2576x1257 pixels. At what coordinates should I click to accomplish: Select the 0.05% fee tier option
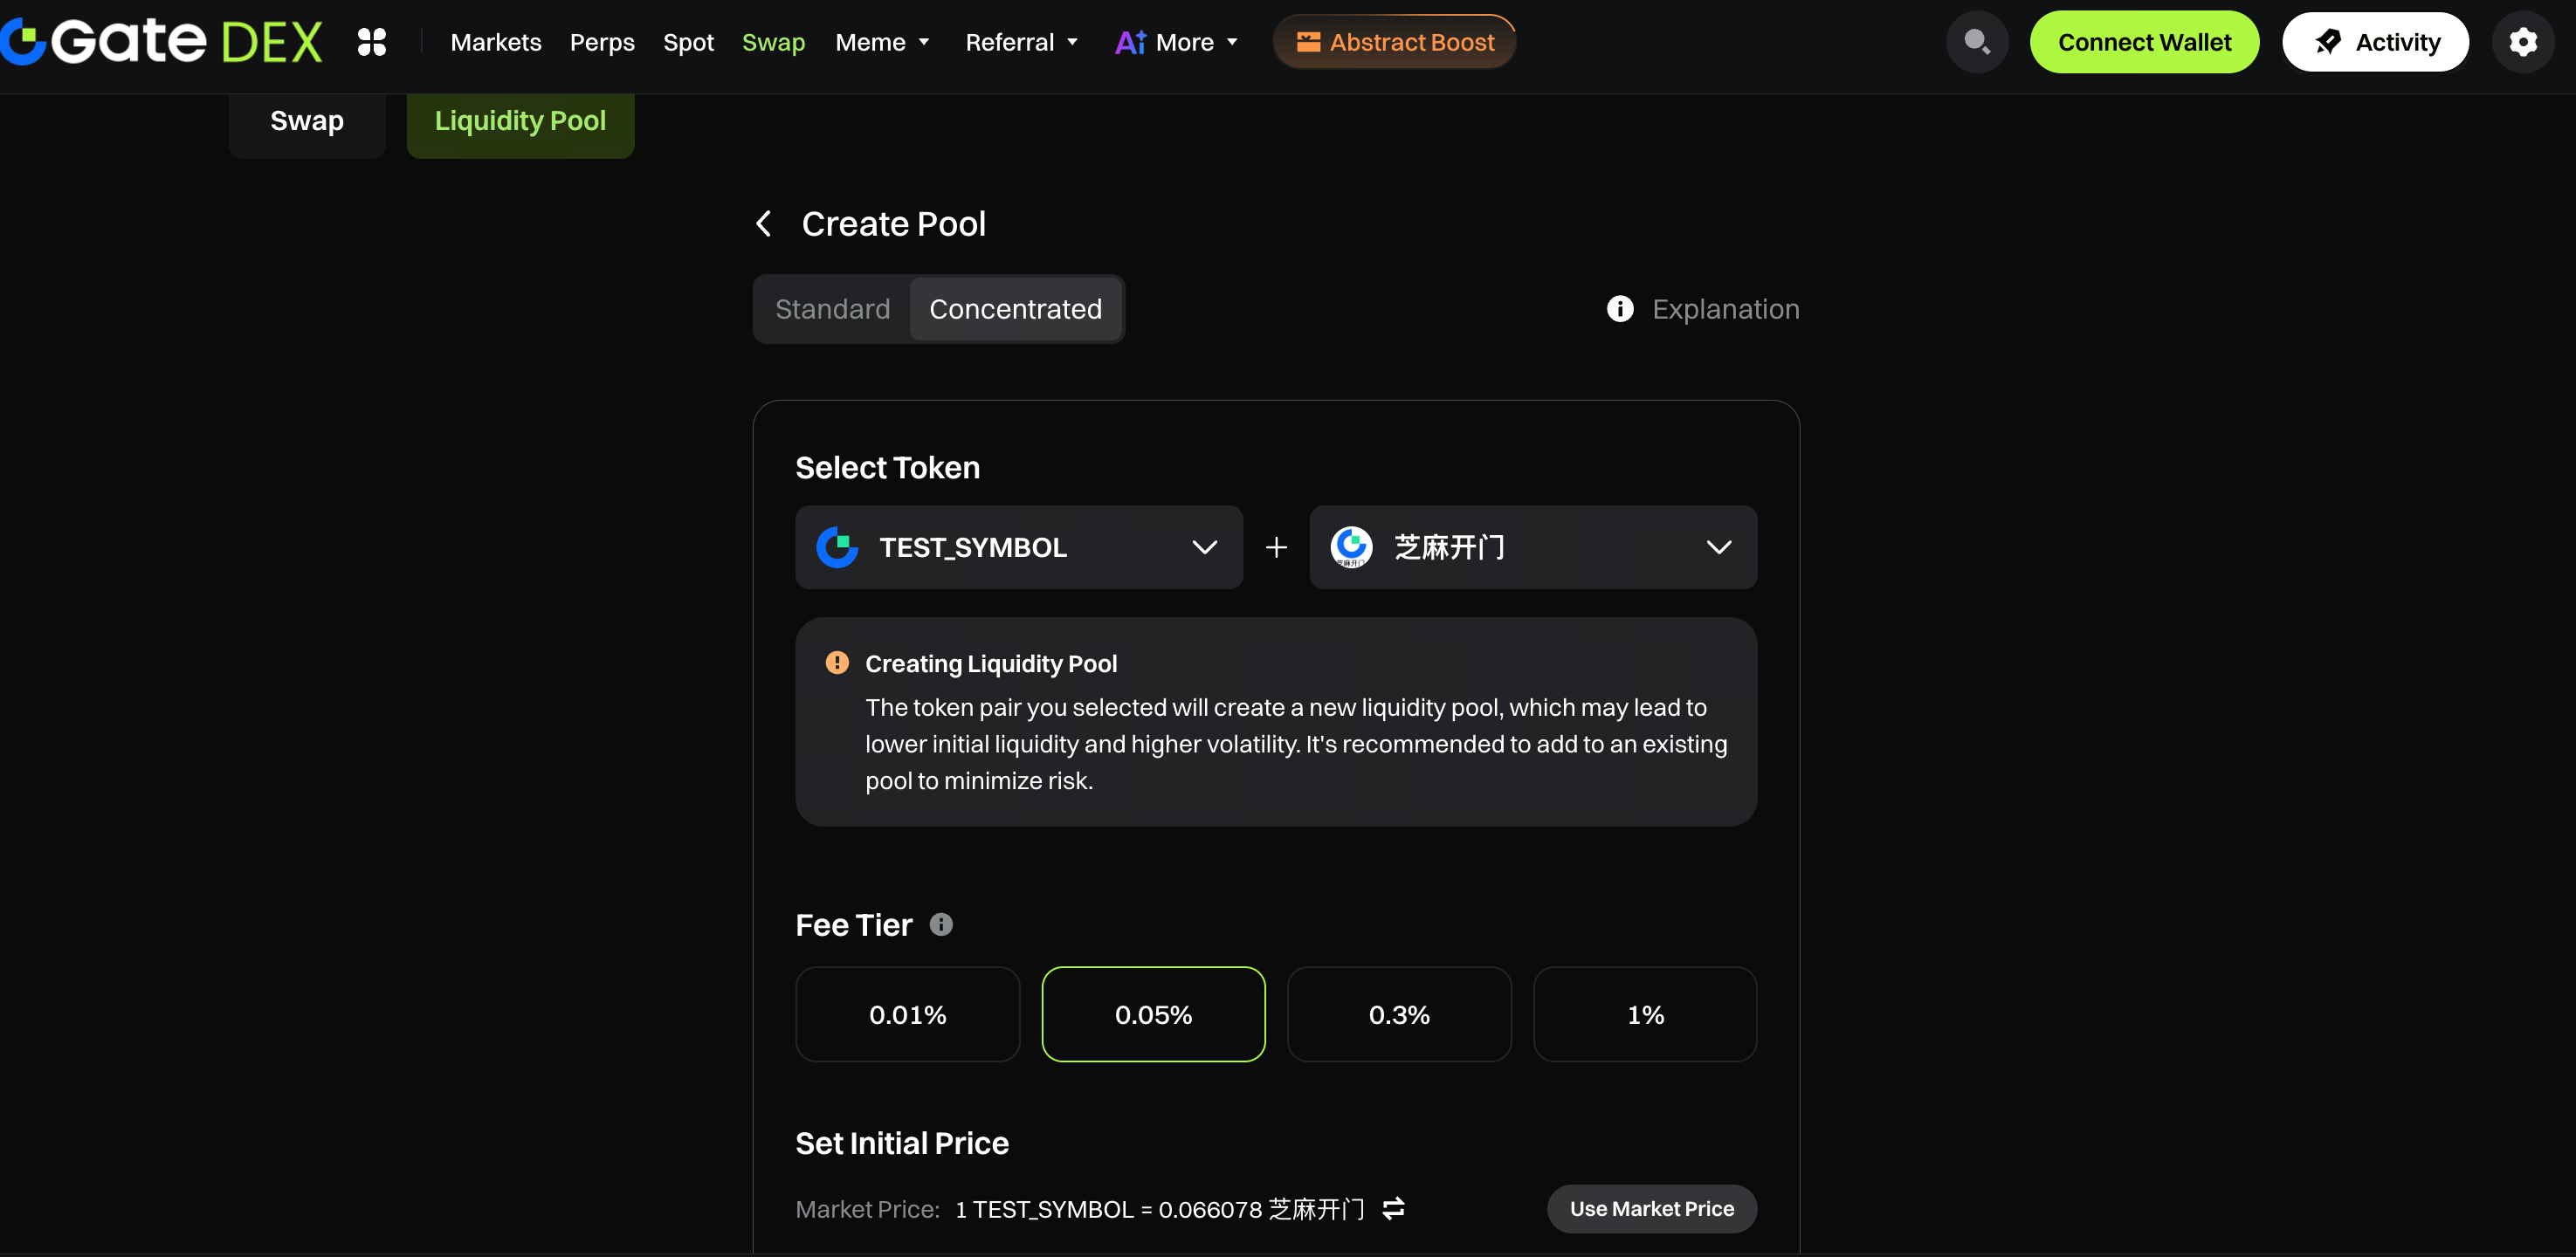point(1153,1014)
